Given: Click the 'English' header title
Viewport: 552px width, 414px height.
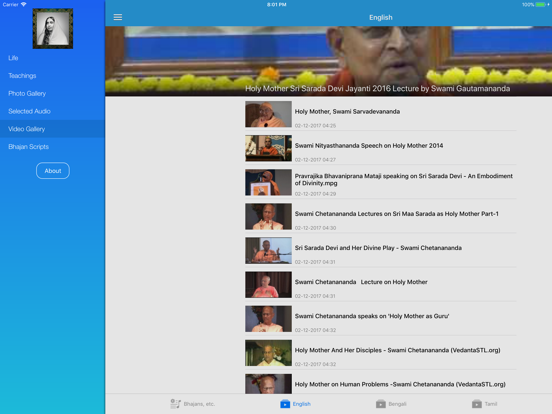Looking at the screenshot, I should click(x=381, y=17).
